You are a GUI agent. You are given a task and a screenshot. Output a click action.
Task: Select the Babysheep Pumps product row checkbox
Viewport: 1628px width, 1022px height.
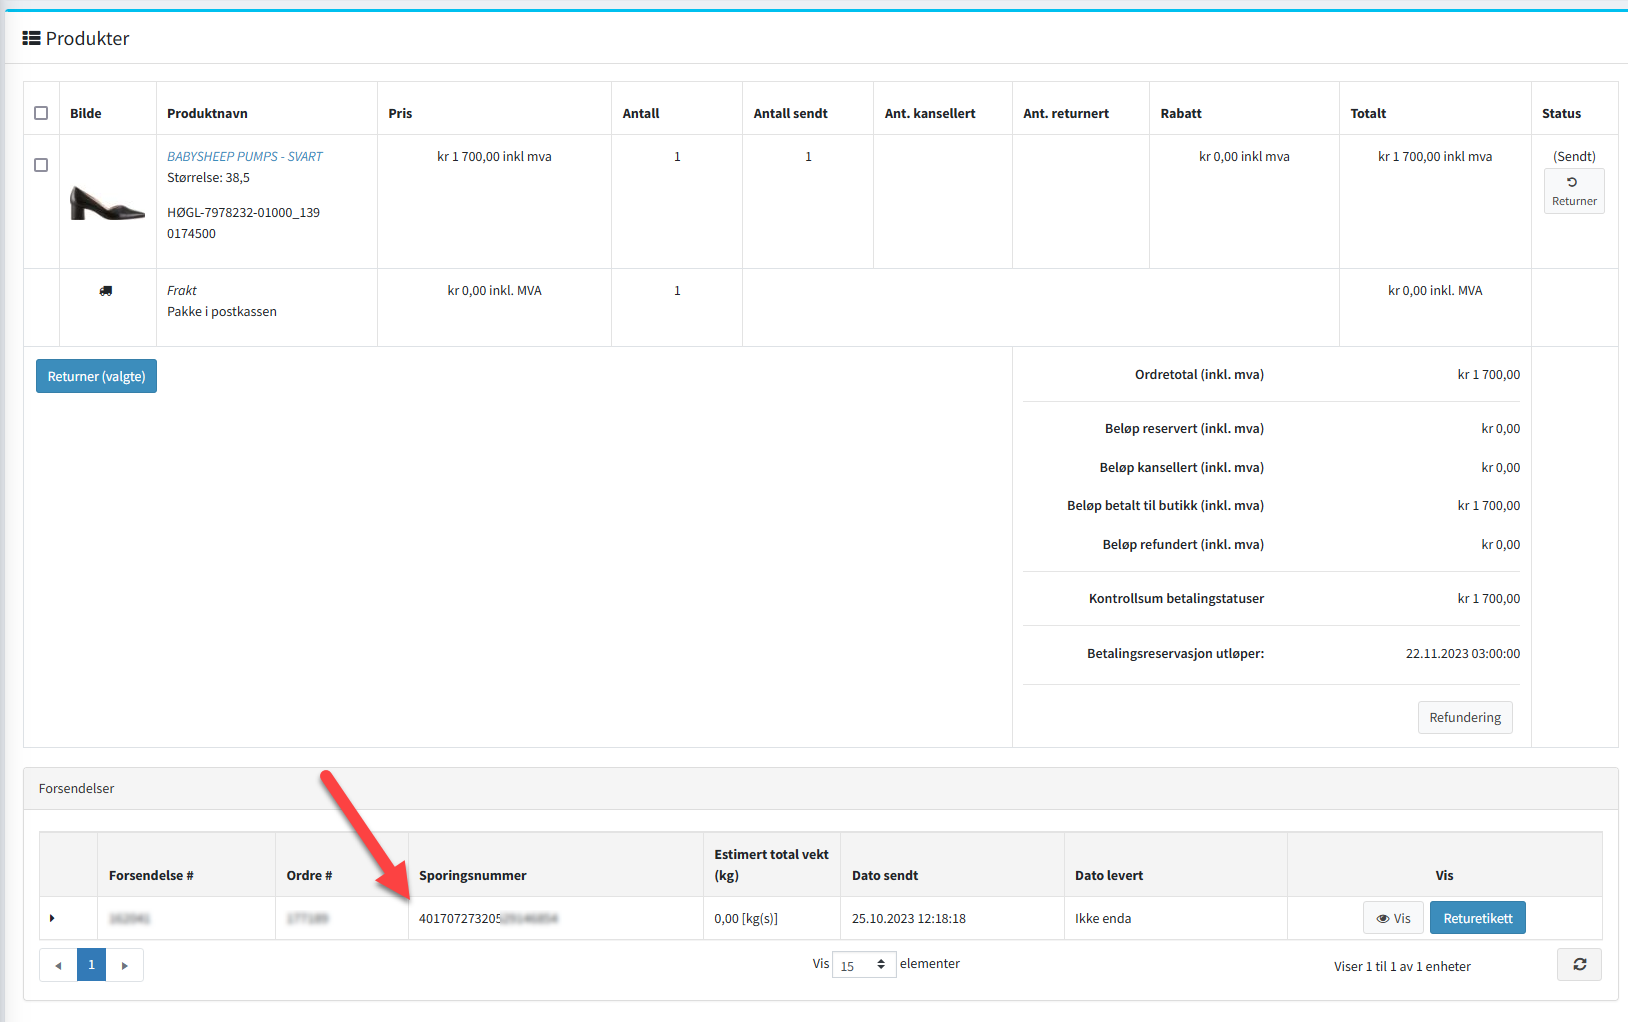pos(41,165)
